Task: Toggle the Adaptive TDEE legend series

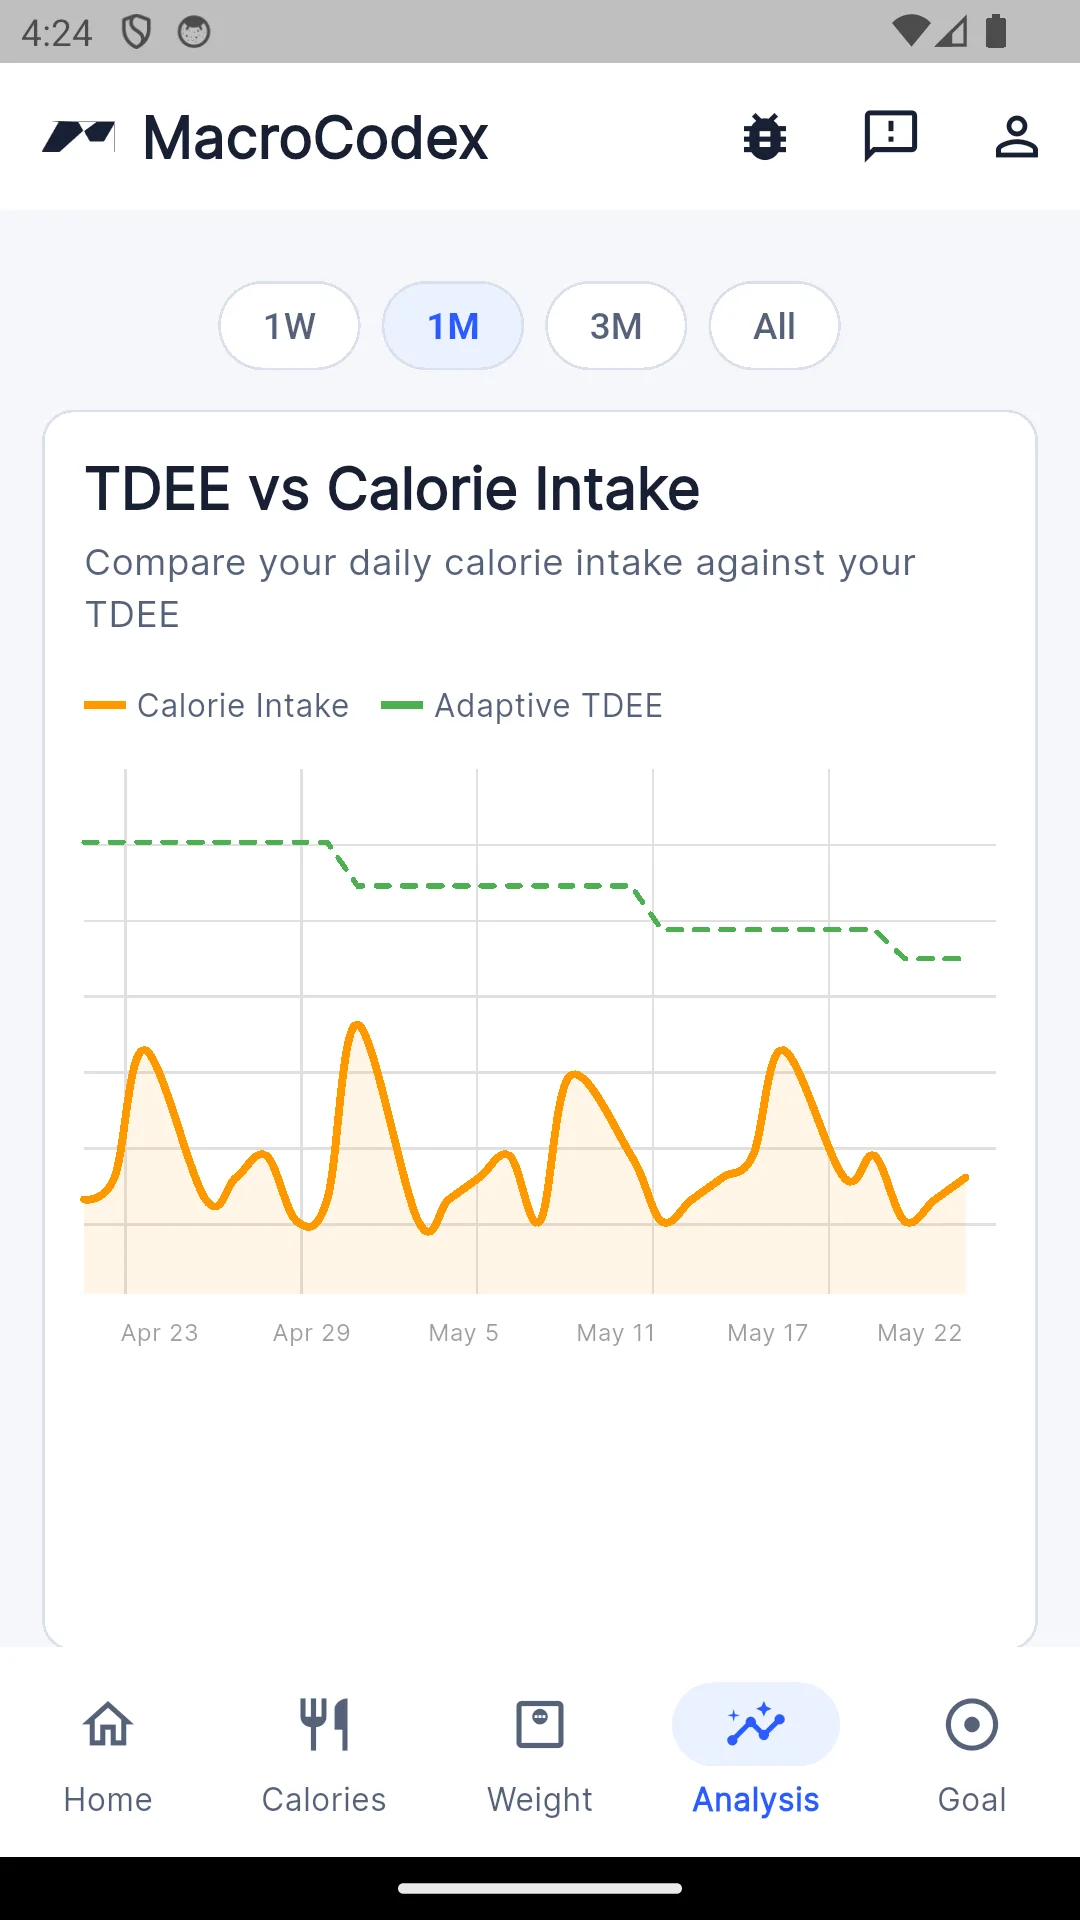Action: pyautogui.click(x=522, y=706)
